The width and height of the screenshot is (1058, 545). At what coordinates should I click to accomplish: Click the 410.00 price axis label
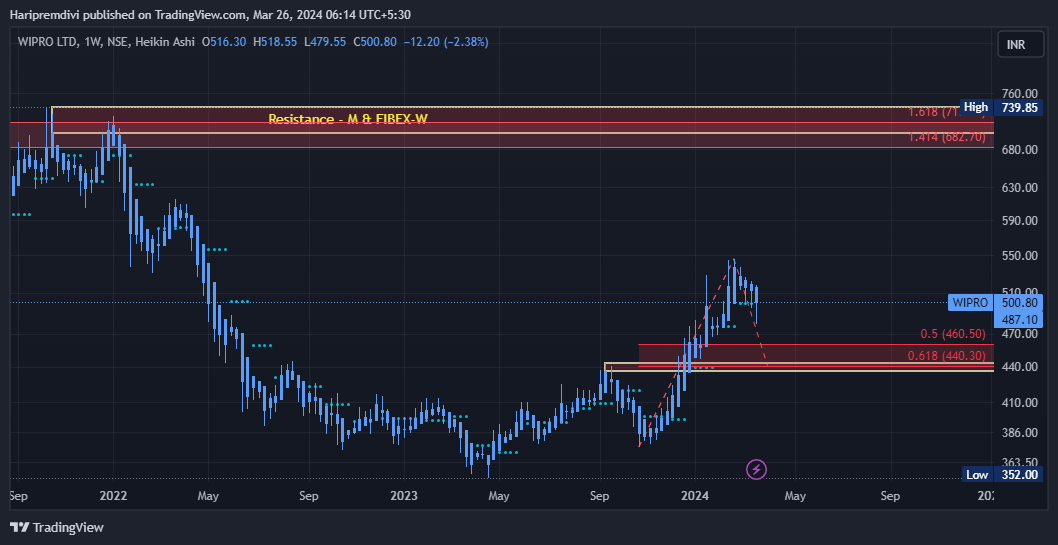coord(1020,403)
